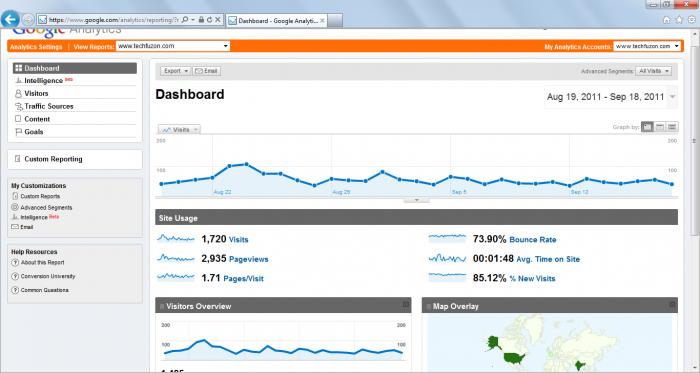Graph by day icon
Viewport: 700px width, 373px height.
tap(647, 127)
